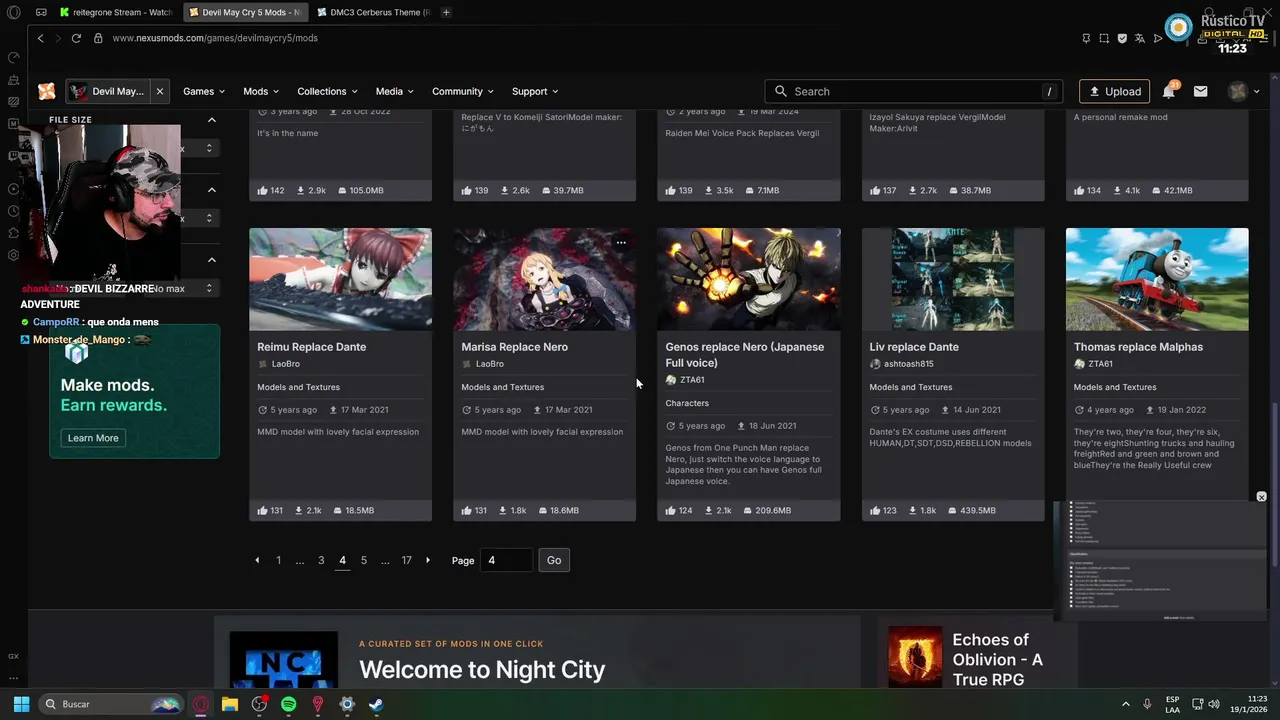Open the Collections dropdown menu

coord(328,91)
